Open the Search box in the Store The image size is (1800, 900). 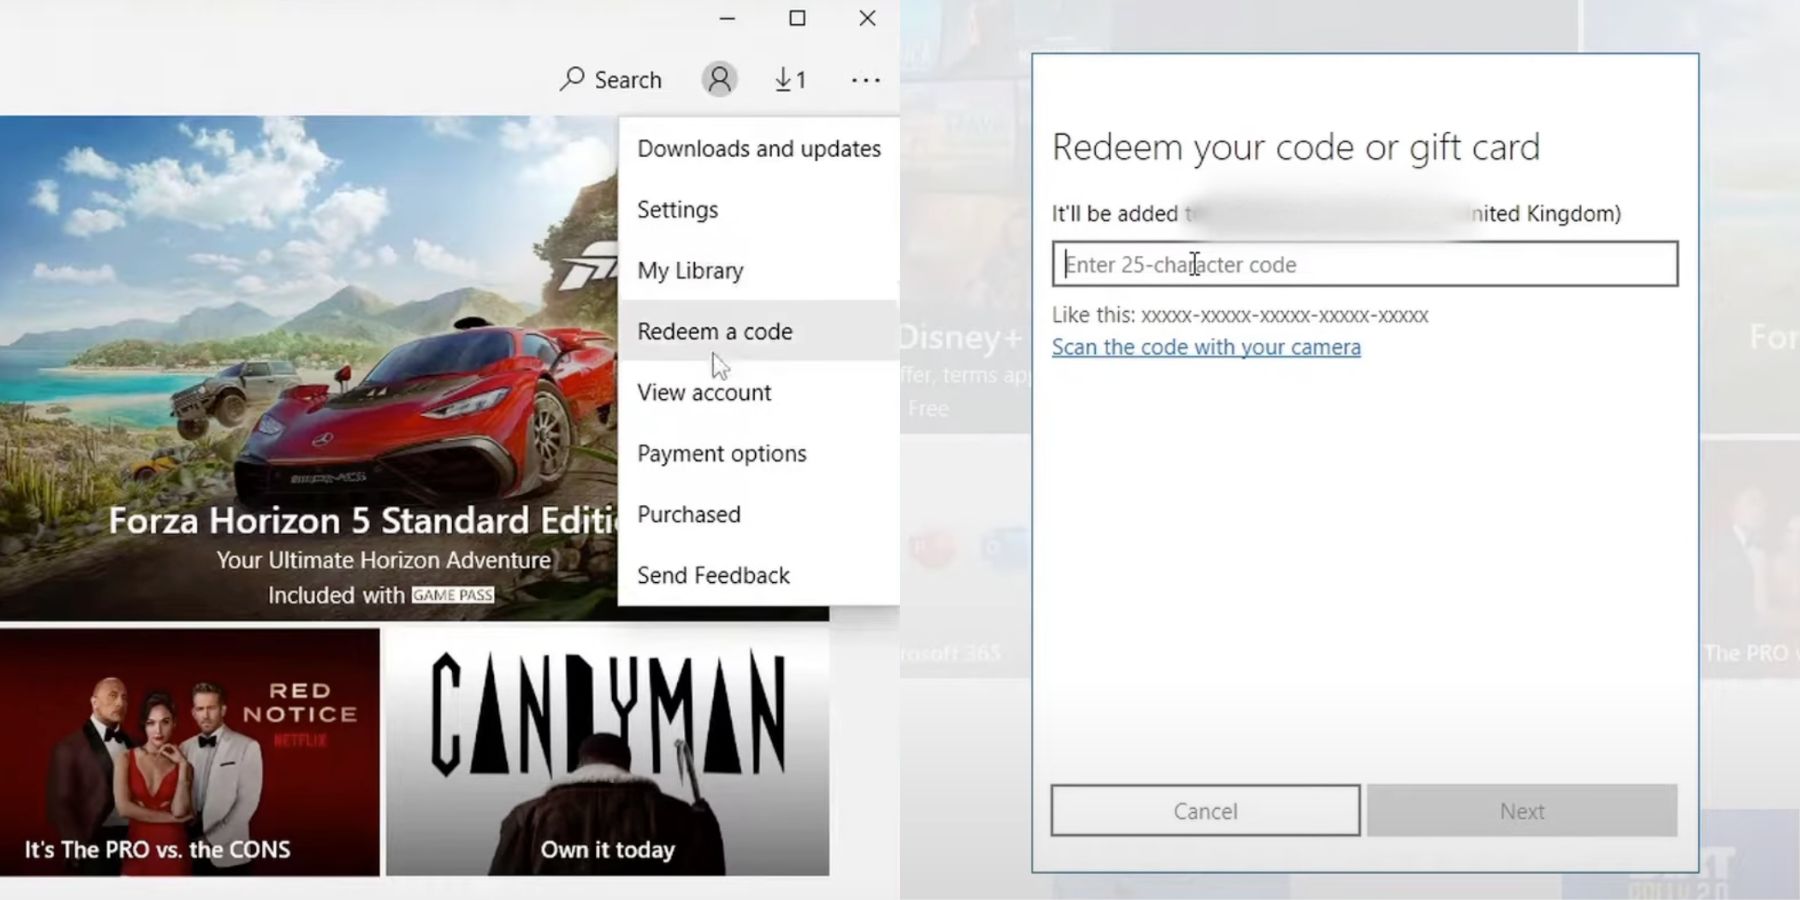(611, 79)
